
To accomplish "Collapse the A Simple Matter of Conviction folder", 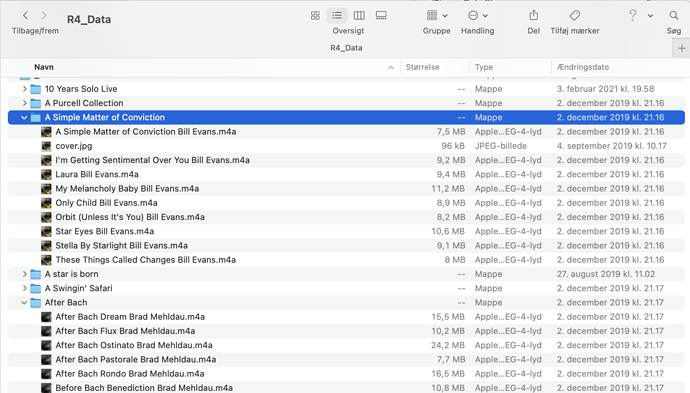I will point(24,118).
